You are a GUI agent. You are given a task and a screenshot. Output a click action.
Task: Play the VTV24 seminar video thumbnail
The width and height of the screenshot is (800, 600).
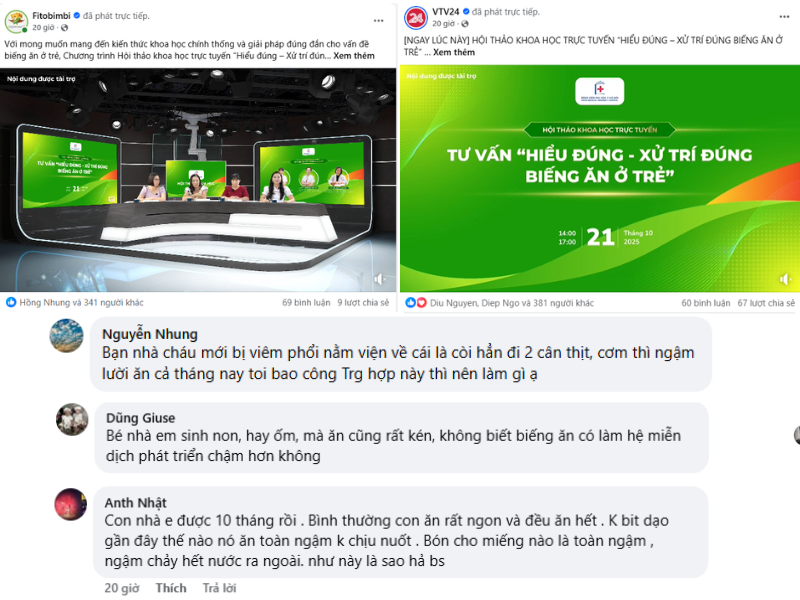click(x=599, y=179)
